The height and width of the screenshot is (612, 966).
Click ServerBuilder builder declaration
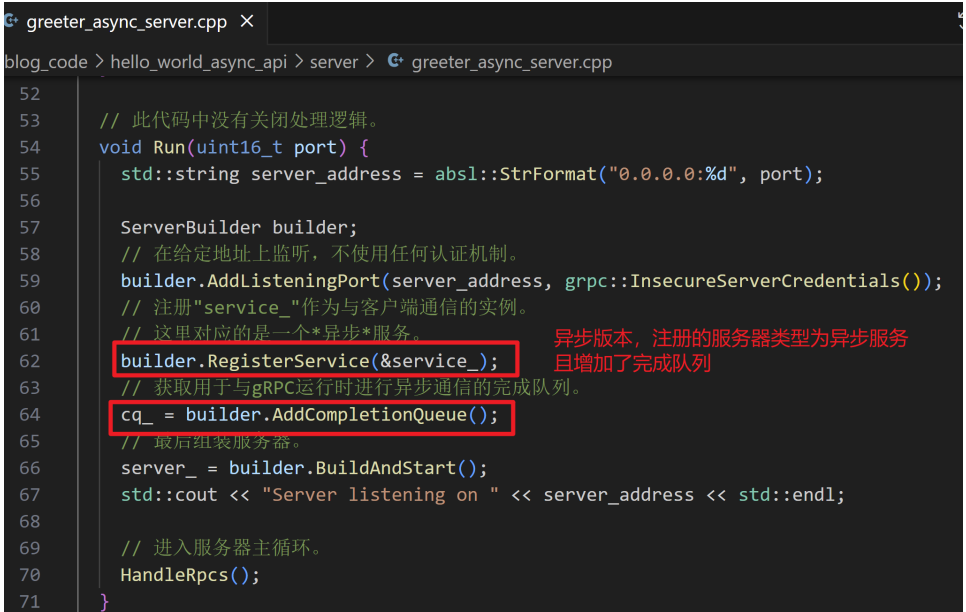pyautogui.click(x=238, y=228)
